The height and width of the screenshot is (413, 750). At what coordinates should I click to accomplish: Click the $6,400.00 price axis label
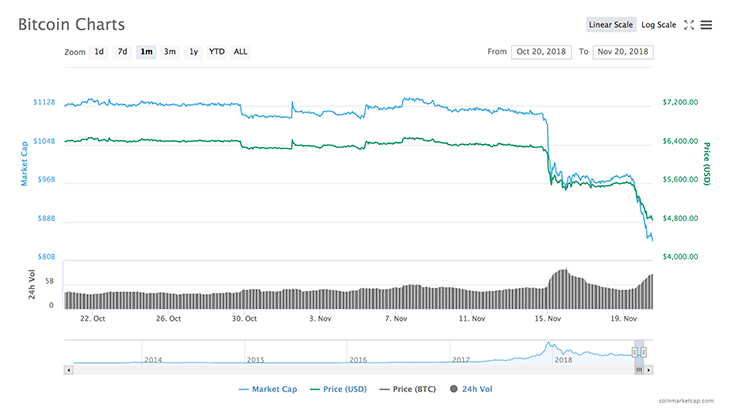680,141
